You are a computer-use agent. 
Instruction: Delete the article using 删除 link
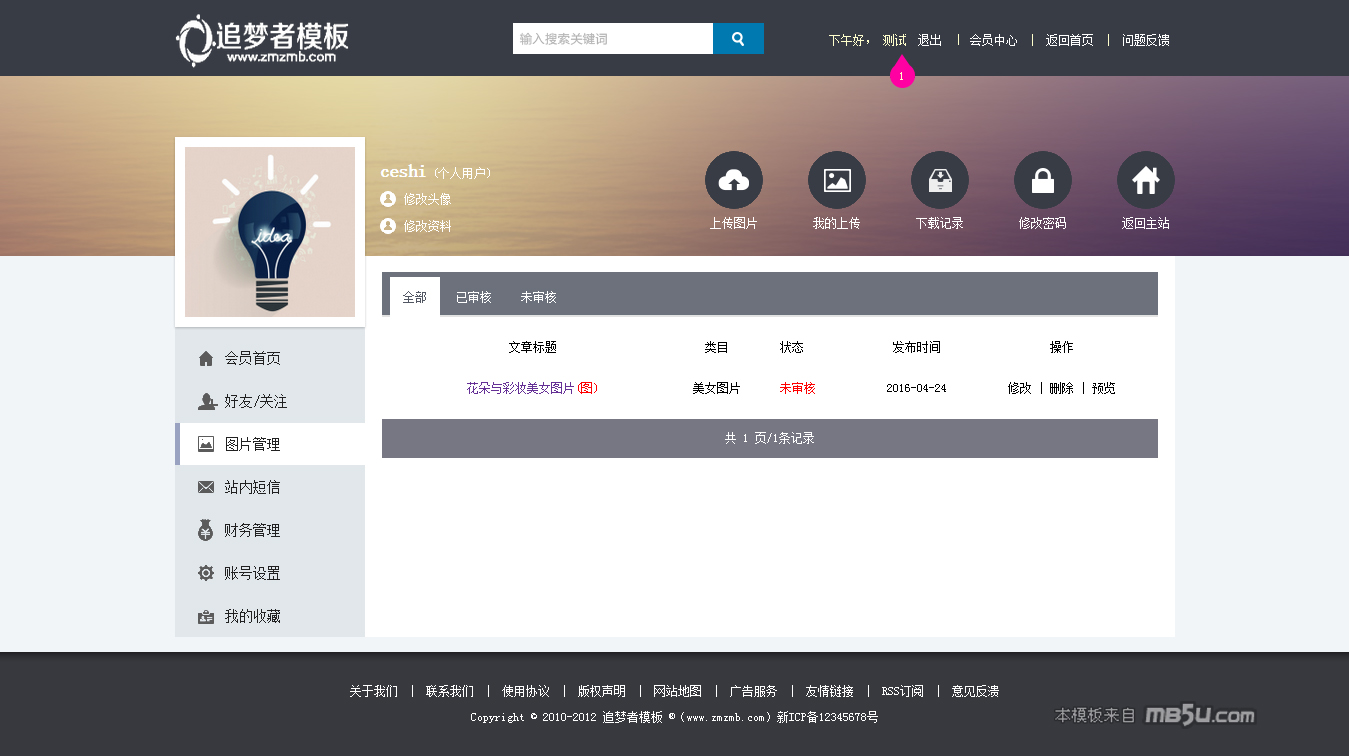(1061, 388)
